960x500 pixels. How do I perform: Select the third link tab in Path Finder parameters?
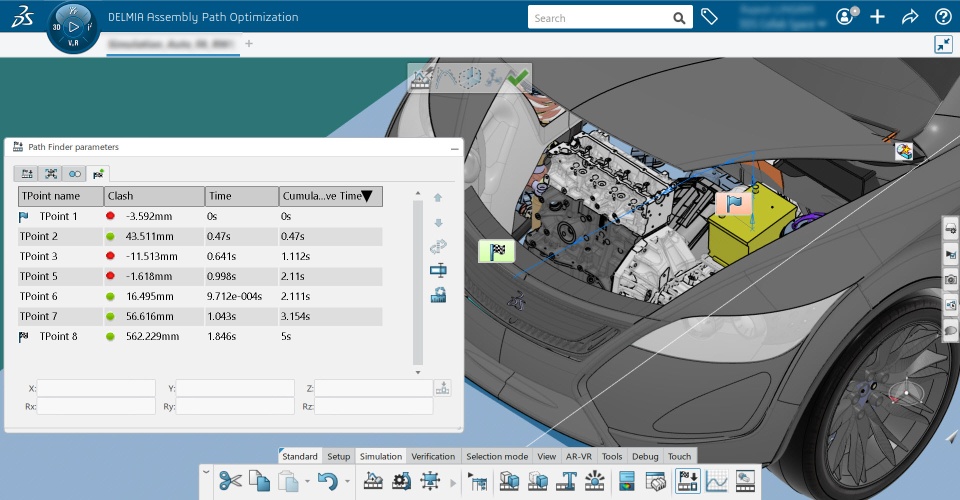coord(75,174)
